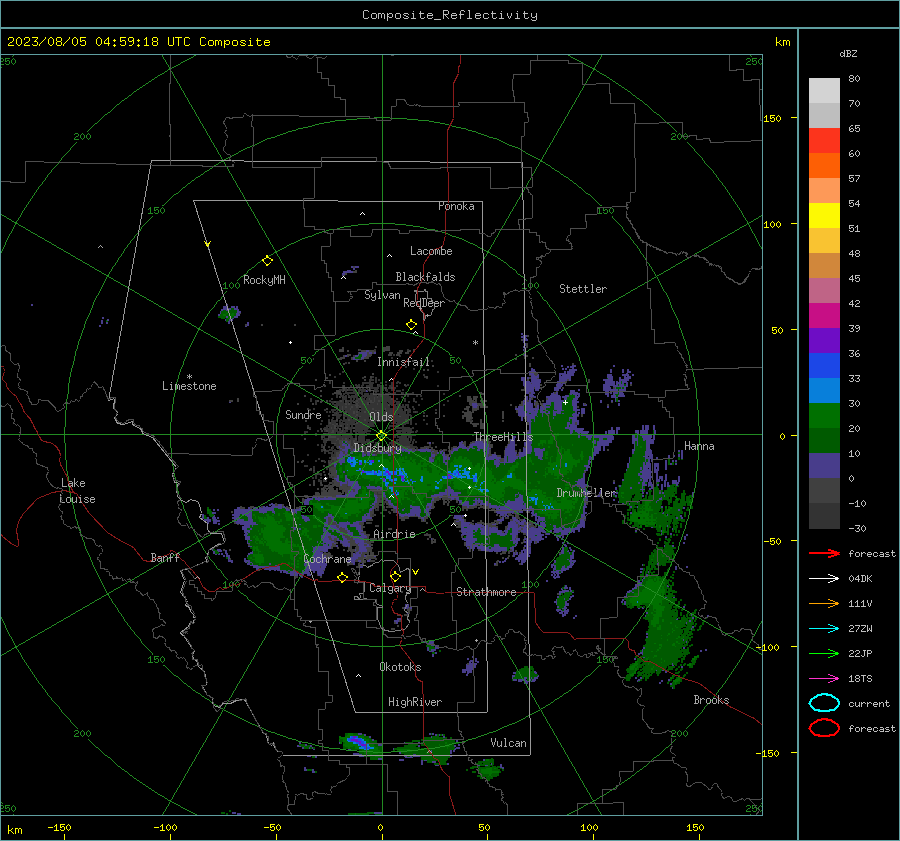Click the Didsbury label near radar center
900x841 pixels.
377,448
